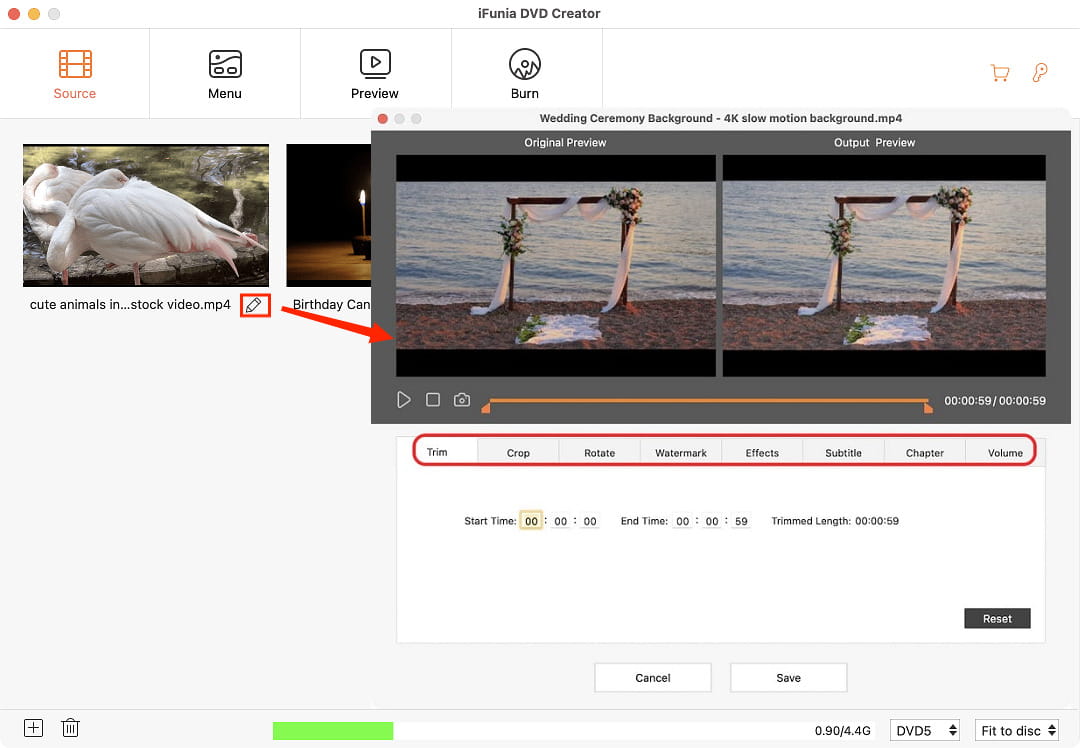Click the trash delete icon

pyautogui.click(x=70, y=728)
